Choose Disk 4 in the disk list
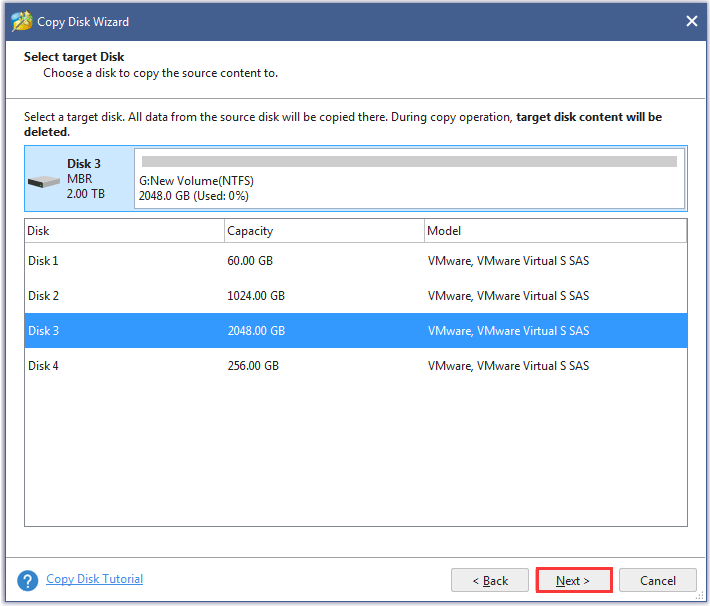Viewport: 710px width, 606px height. pos(356,366)
